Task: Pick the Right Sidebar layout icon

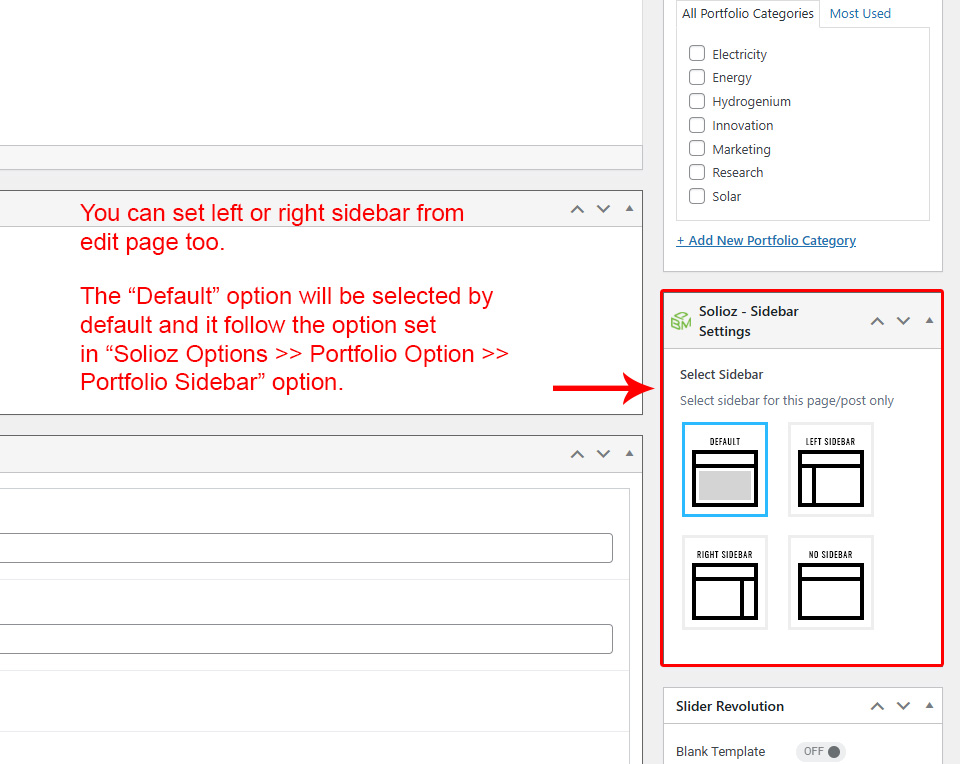Action: click(x=724, y=582)
